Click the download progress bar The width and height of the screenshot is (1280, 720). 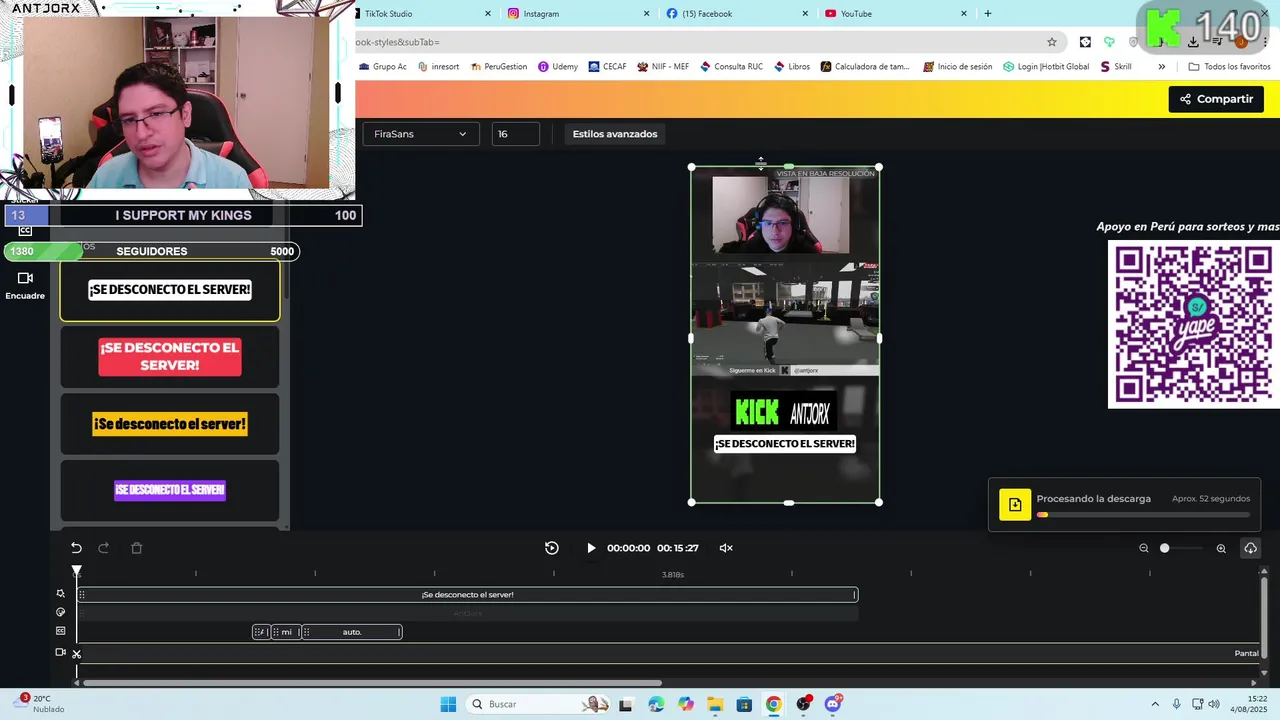1143,515
